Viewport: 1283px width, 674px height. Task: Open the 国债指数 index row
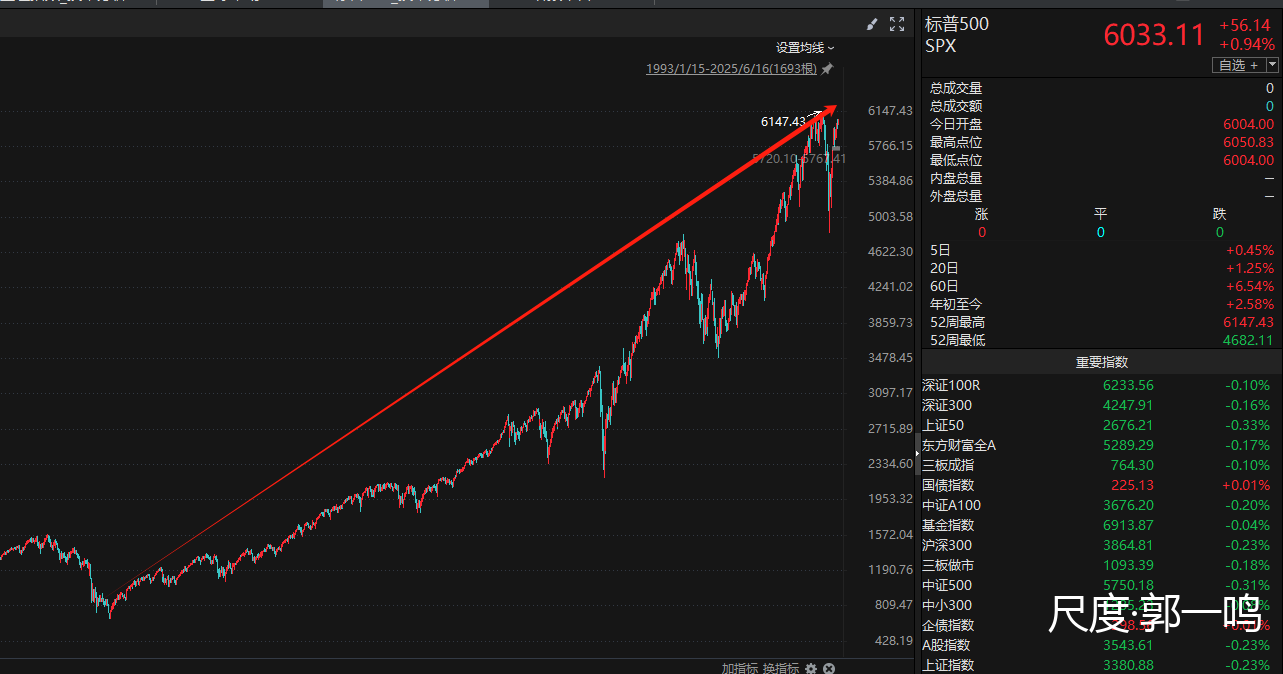(946, 485)
